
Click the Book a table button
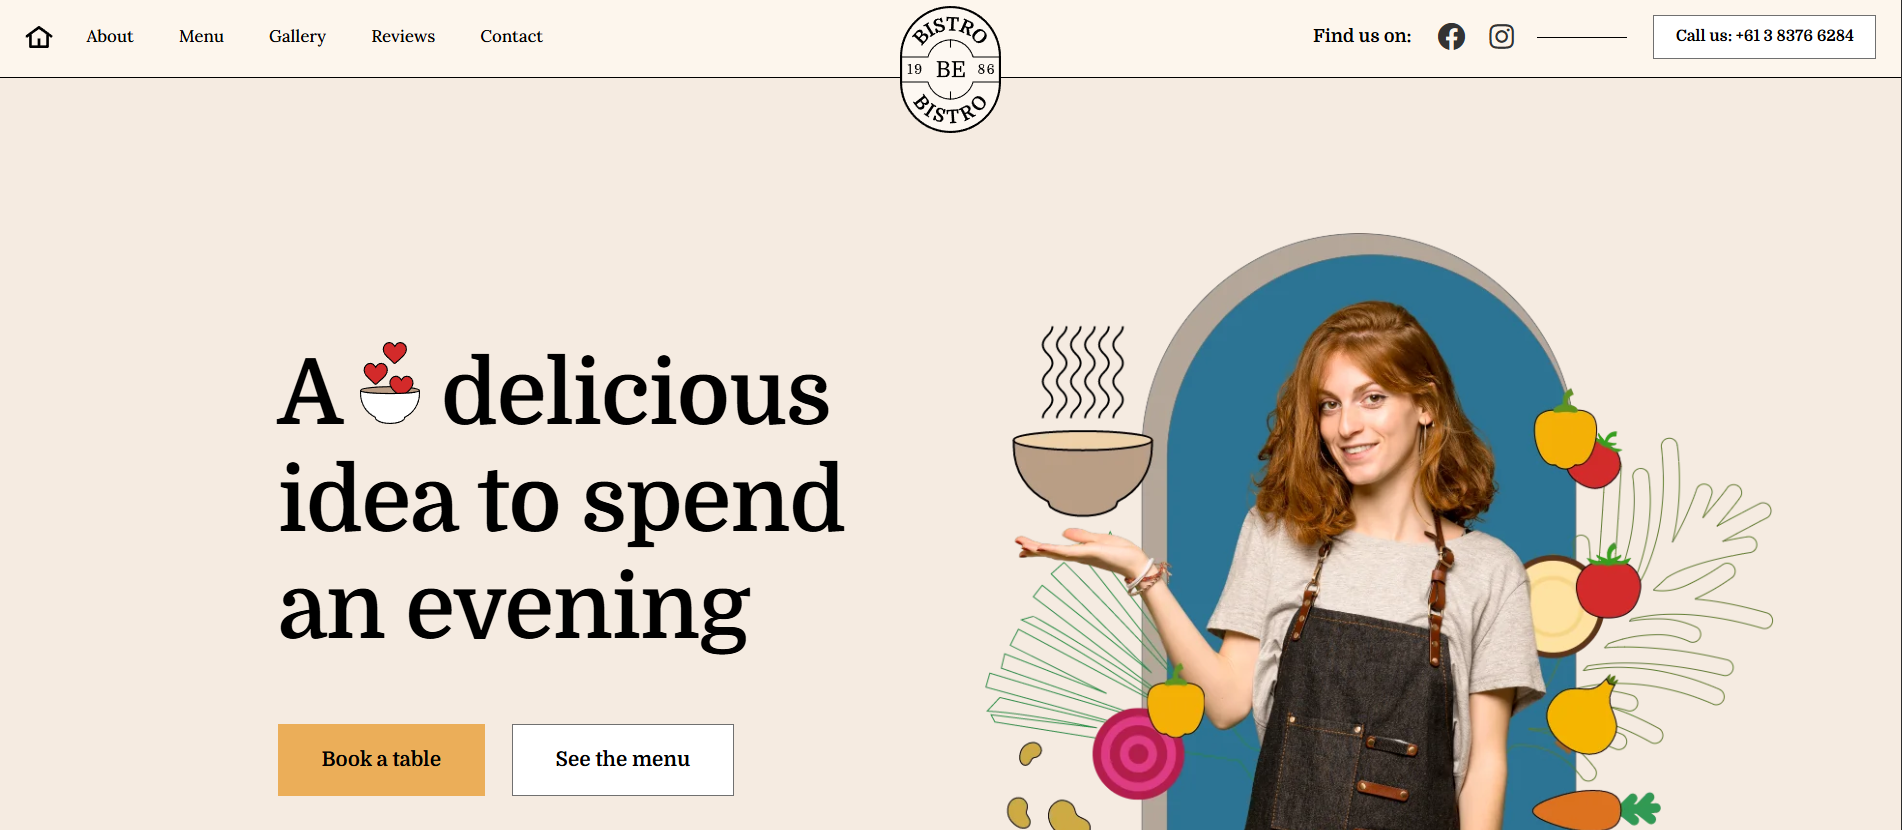pyautogui.click(x=381, y=760)
